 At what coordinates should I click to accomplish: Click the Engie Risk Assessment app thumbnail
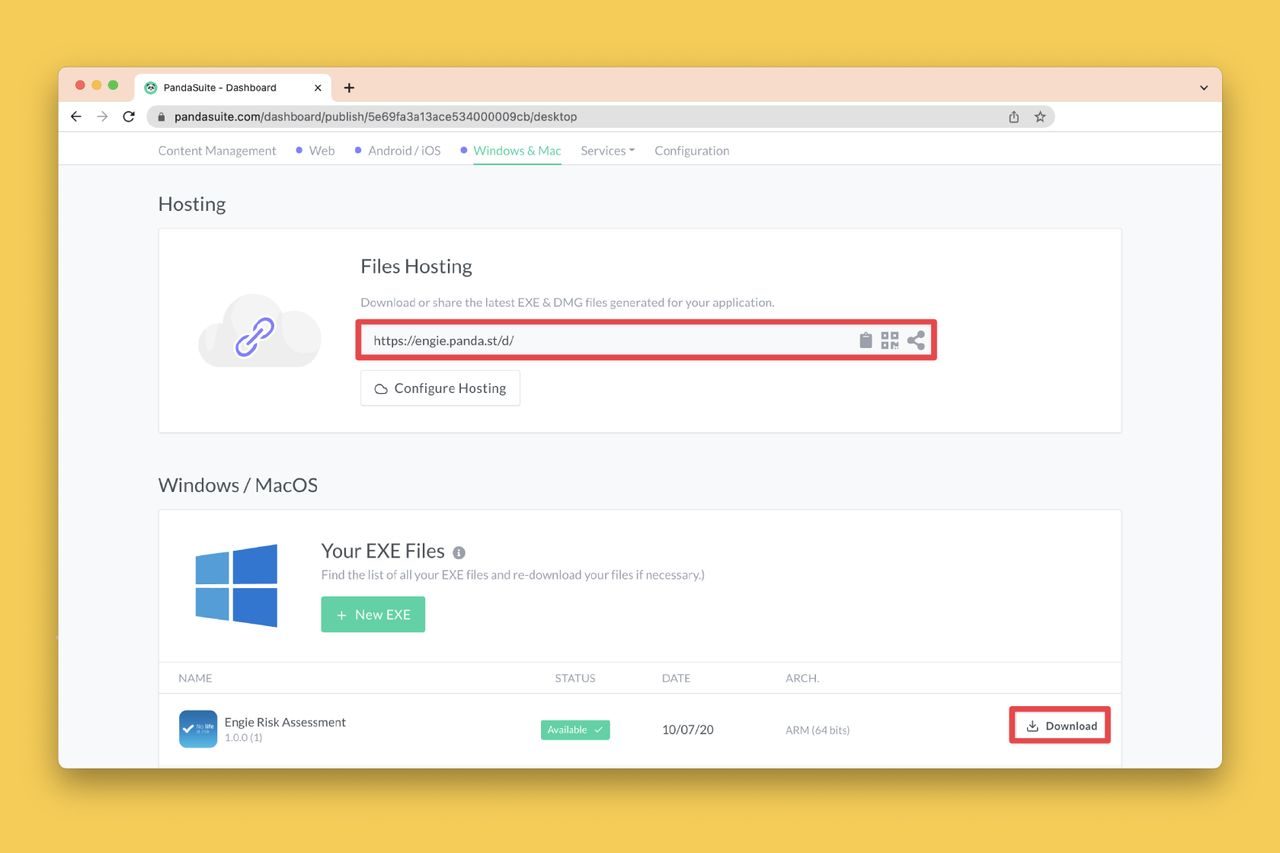pyautogui.click(x=197, y=728)
